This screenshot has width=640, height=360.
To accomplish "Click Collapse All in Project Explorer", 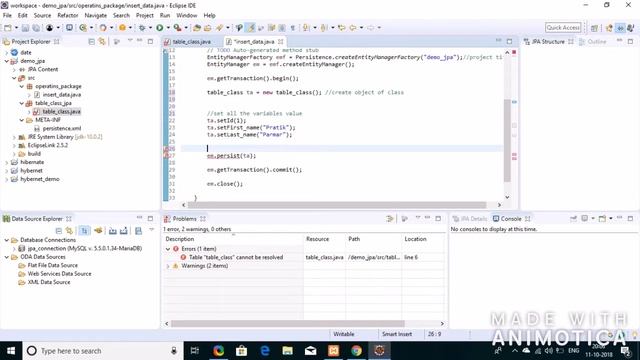I will point(91,42).
